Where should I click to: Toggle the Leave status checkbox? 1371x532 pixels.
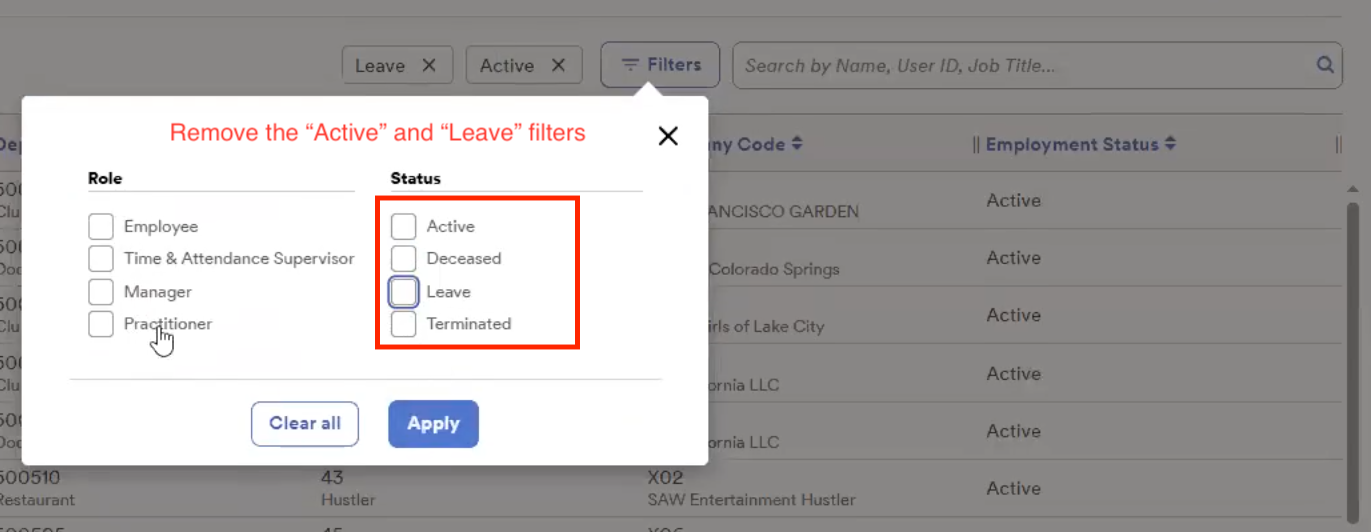403,292
